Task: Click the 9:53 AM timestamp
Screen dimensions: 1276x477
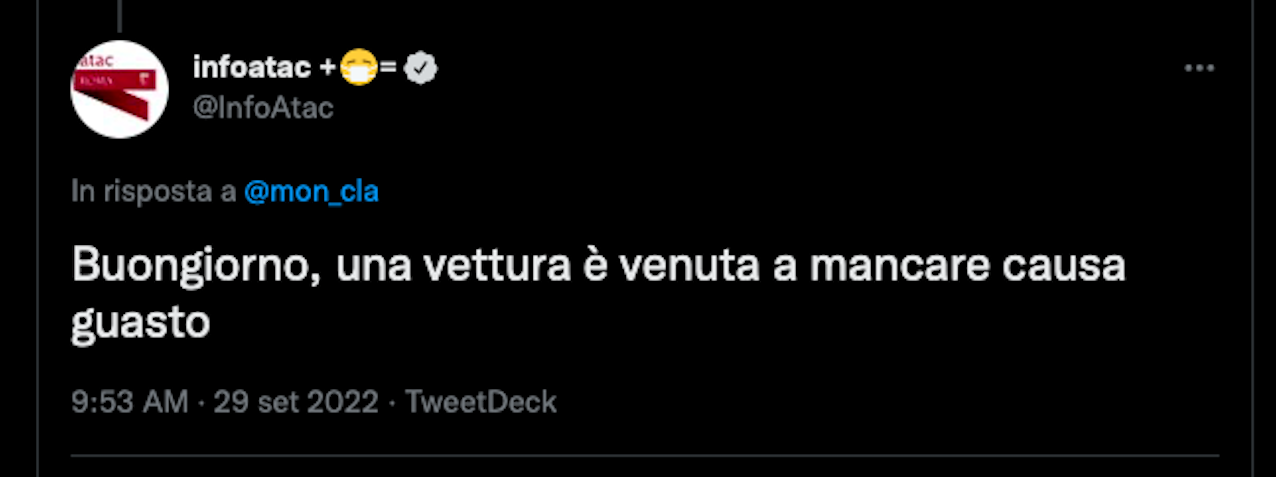Action: pyautogui.click(x=130, y=402)
